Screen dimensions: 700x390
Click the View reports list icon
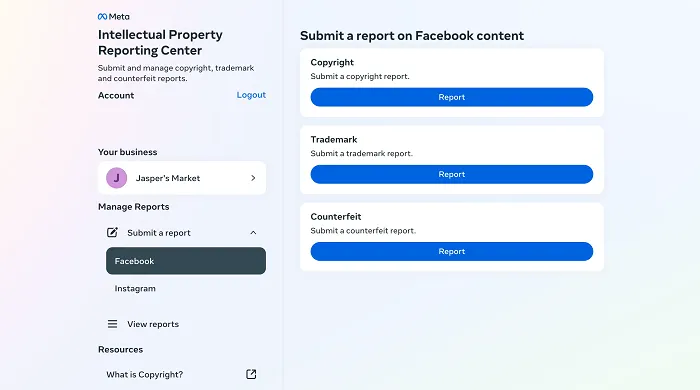tap(112, 324)
